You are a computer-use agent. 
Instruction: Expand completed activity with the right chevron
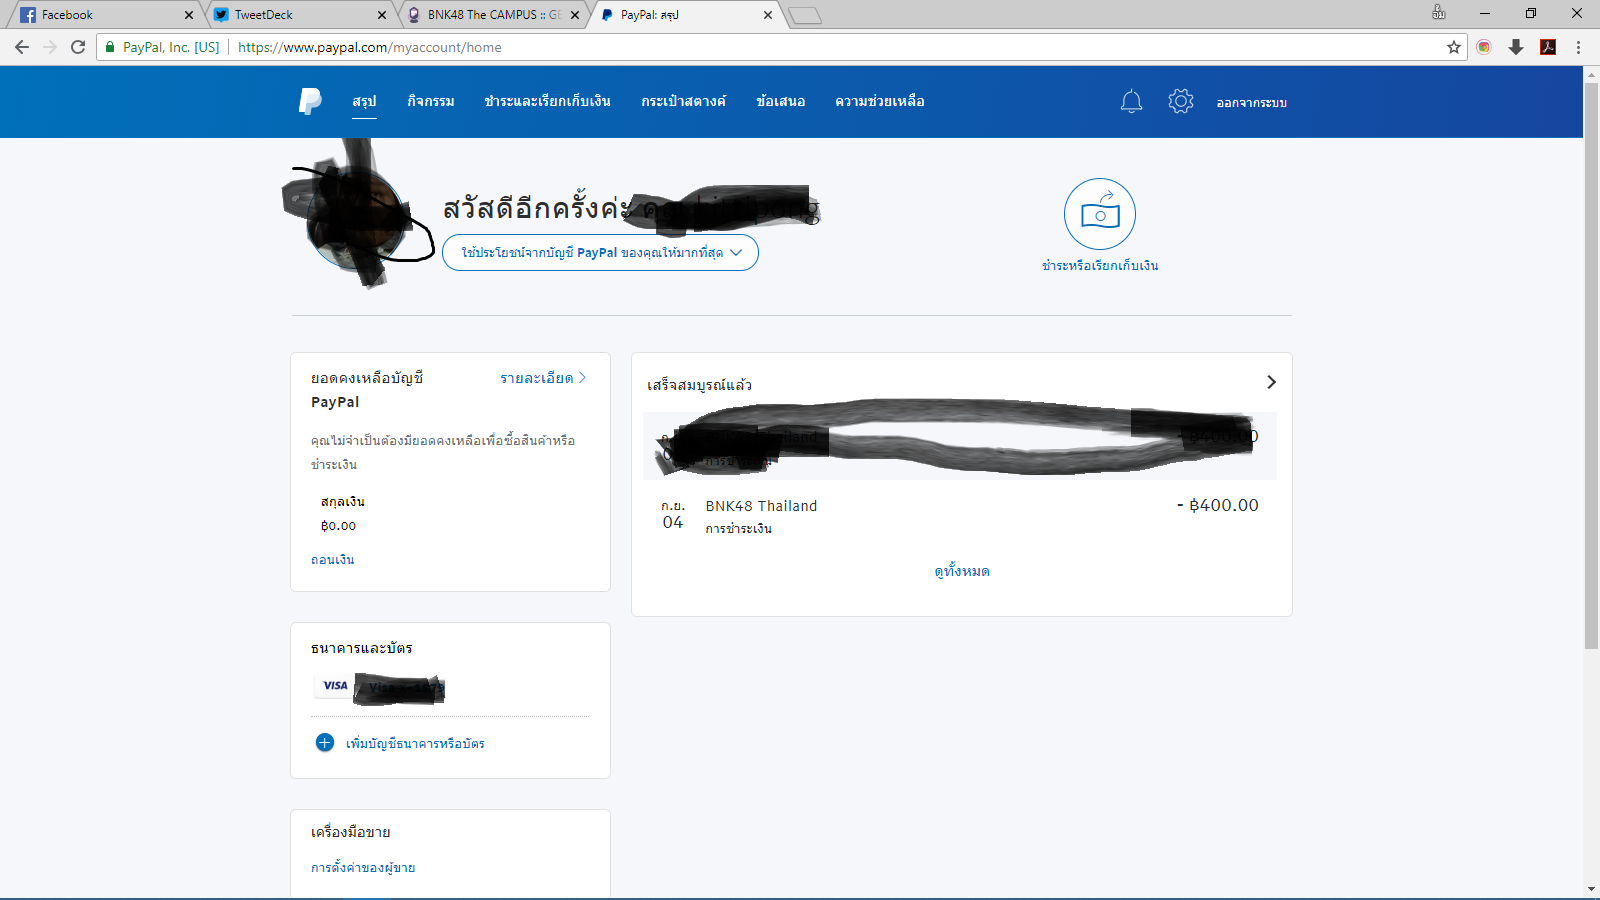[x=1271, y=382]
